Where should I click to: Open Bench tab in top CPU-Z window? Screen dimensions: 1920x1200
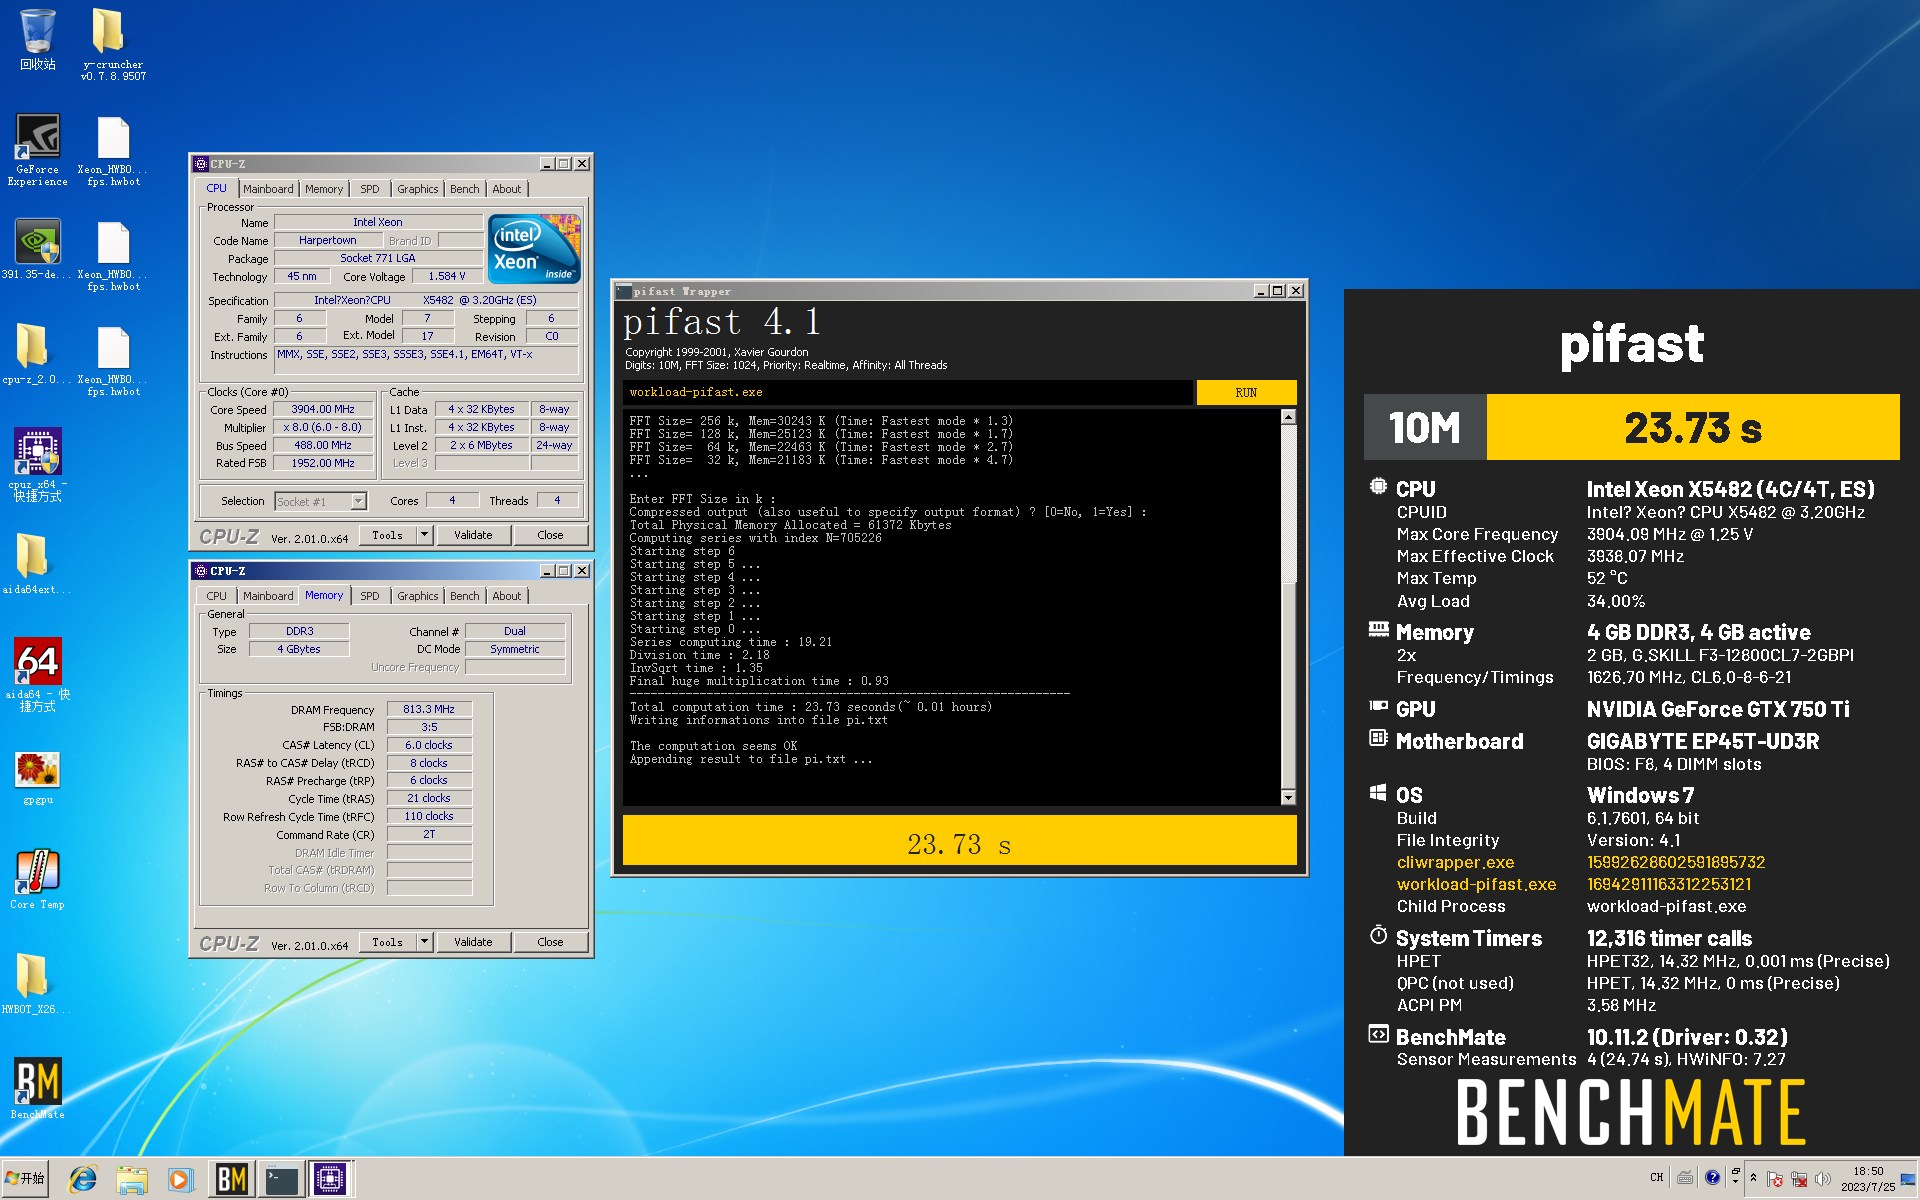[464, 189]
